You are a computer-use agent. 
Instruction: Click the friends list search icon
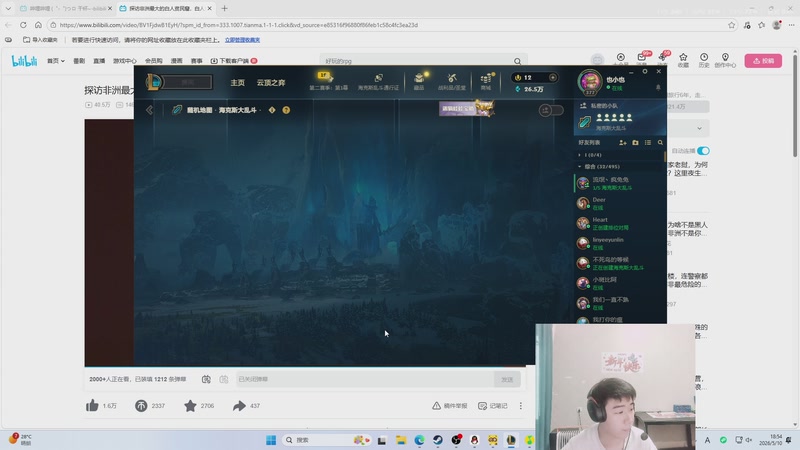pyautogui.click(x=660, y=143)
